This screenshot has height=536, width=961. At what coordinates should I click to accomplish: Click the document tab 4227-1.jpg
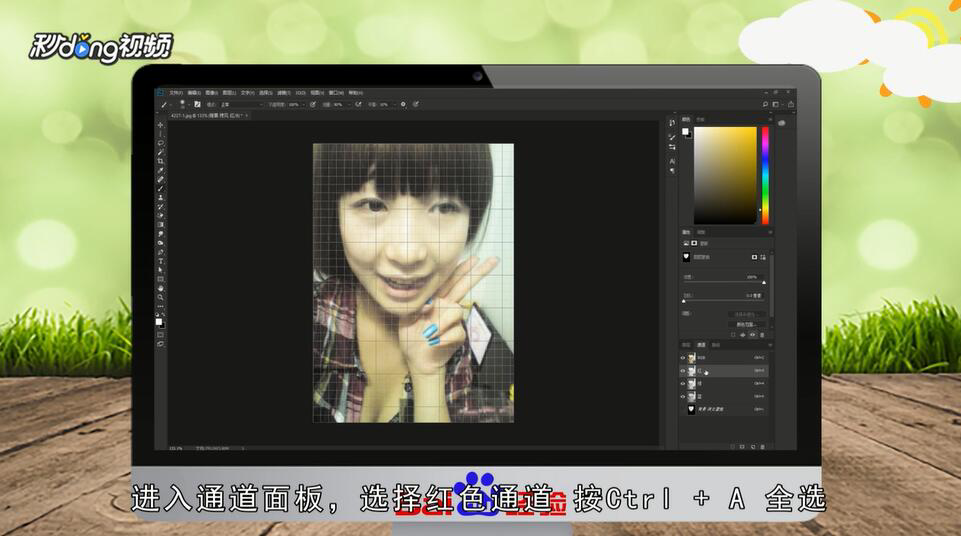pos(209,116)
